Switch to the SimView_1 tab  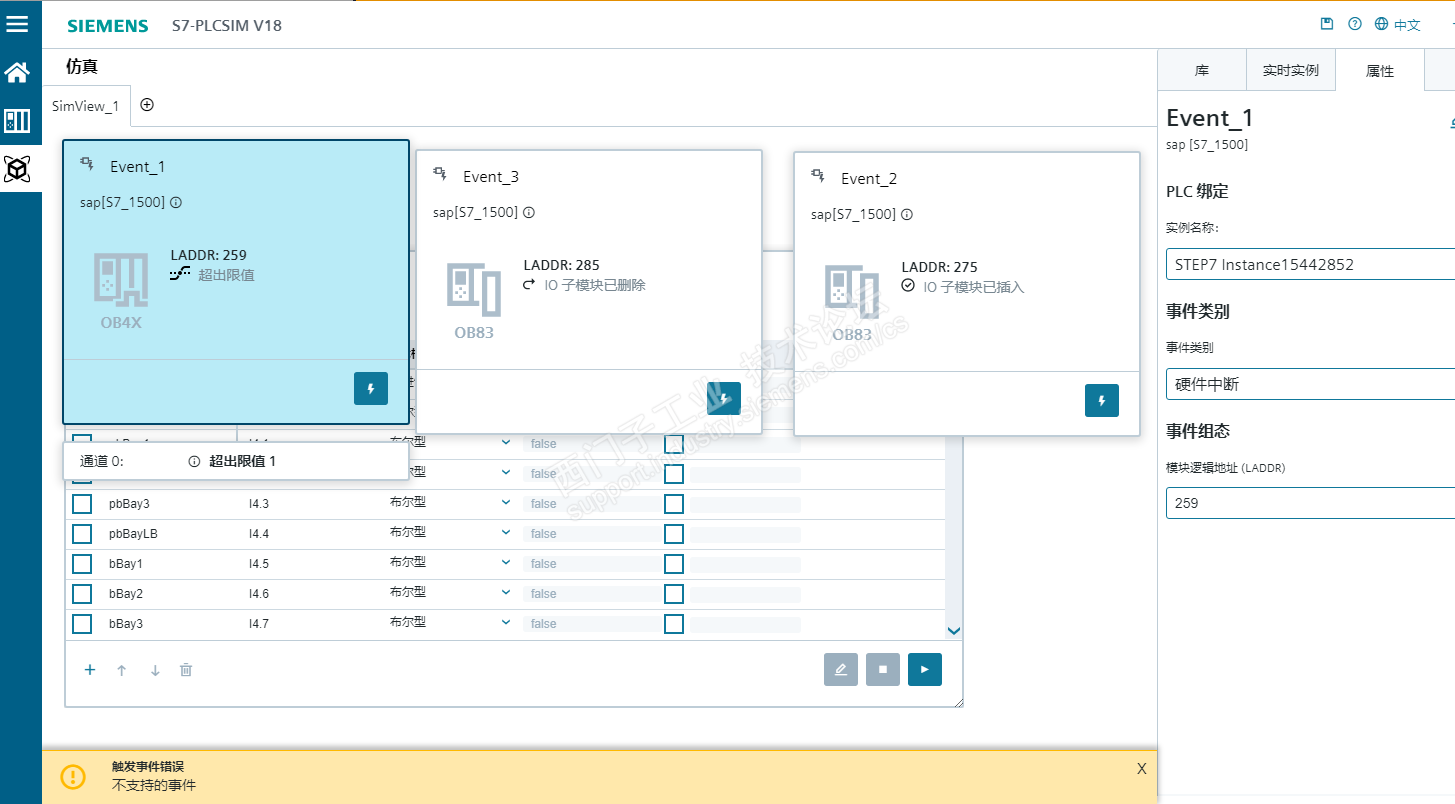(85, 105)
